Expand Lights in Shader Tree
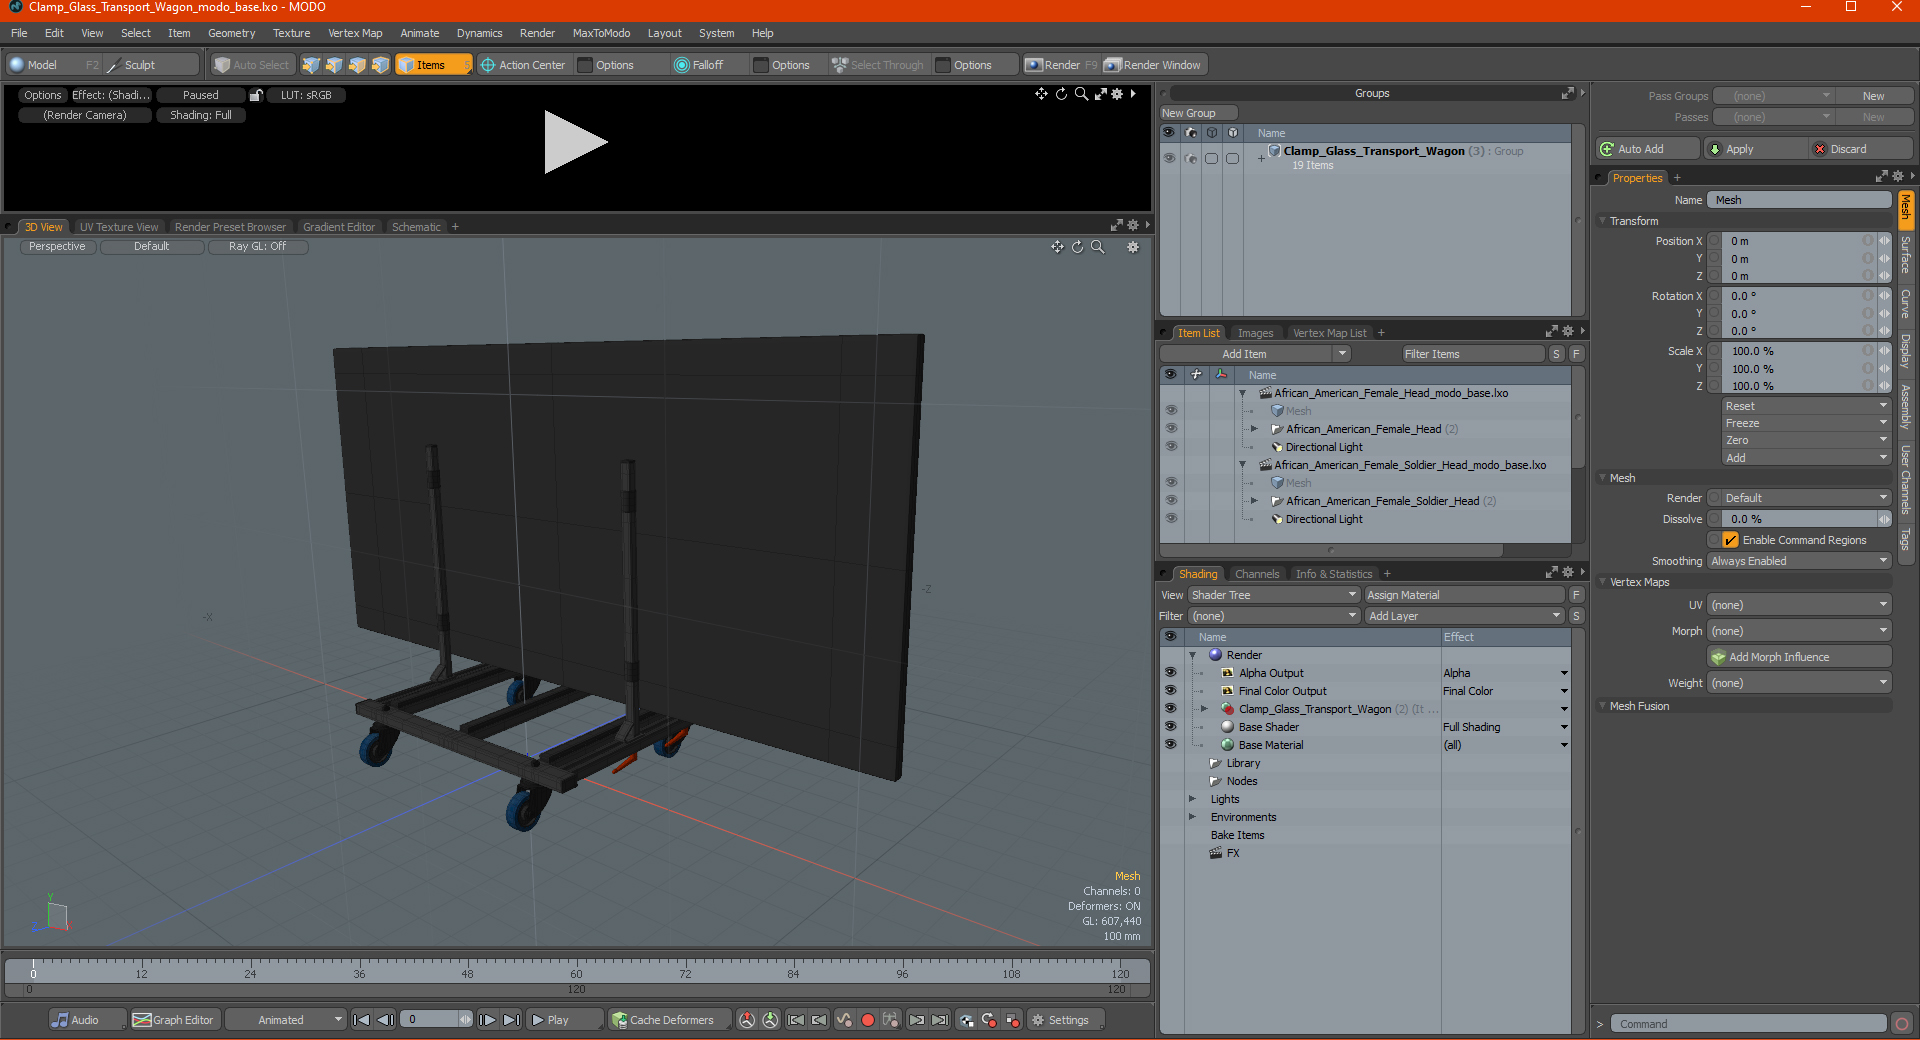1920x1040 pixels. click(1192, 799)
